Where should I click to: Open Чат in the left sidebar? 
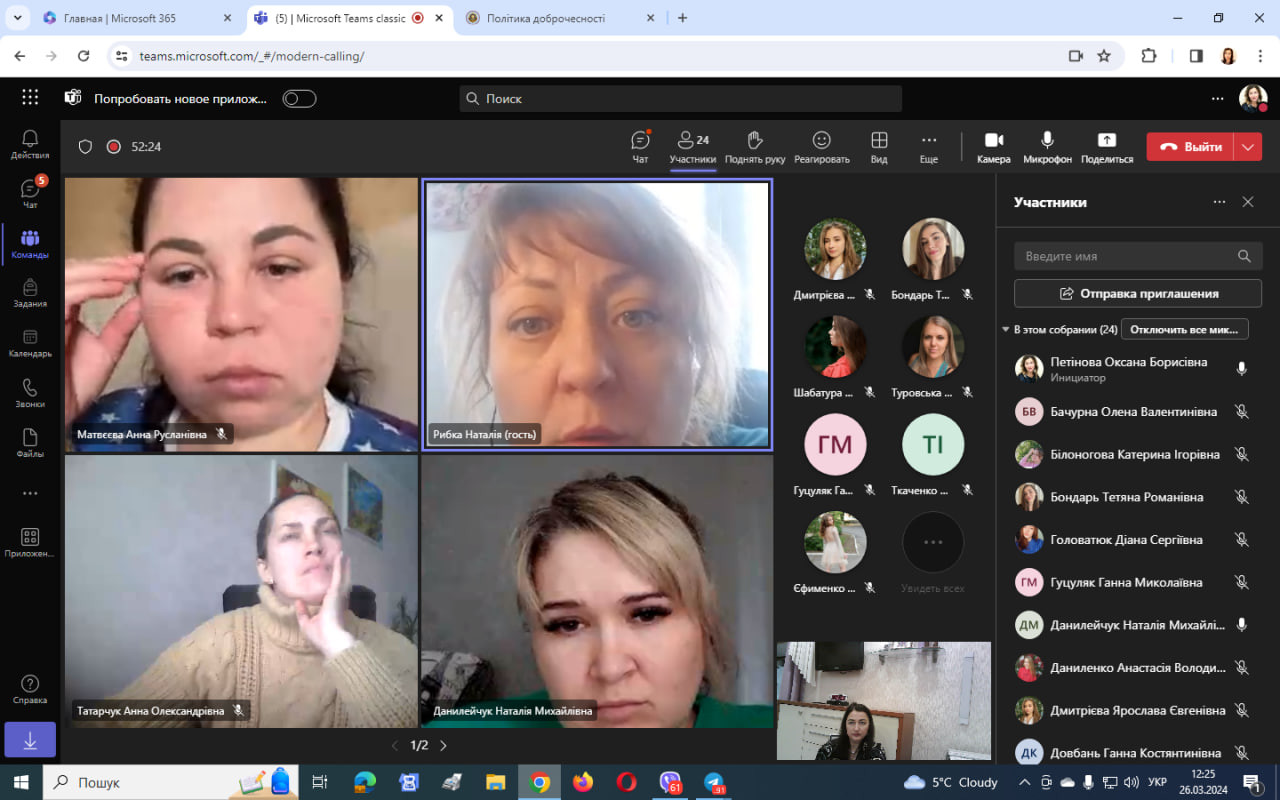tap(30, 193)
